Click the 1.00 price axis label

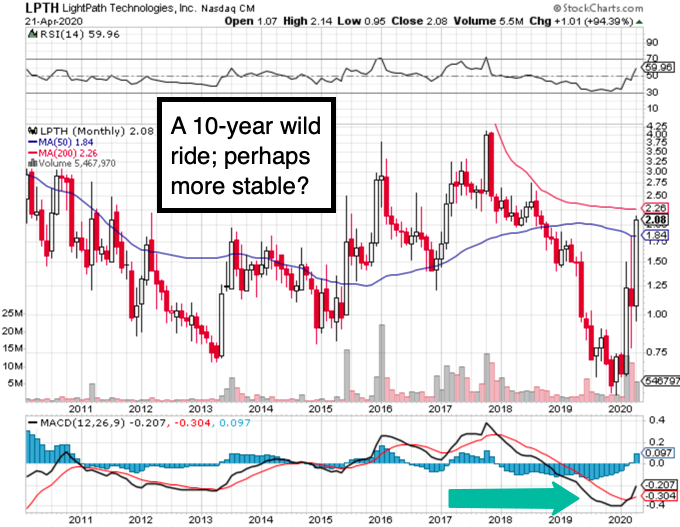pyautogui.click(x=657, y=314)
